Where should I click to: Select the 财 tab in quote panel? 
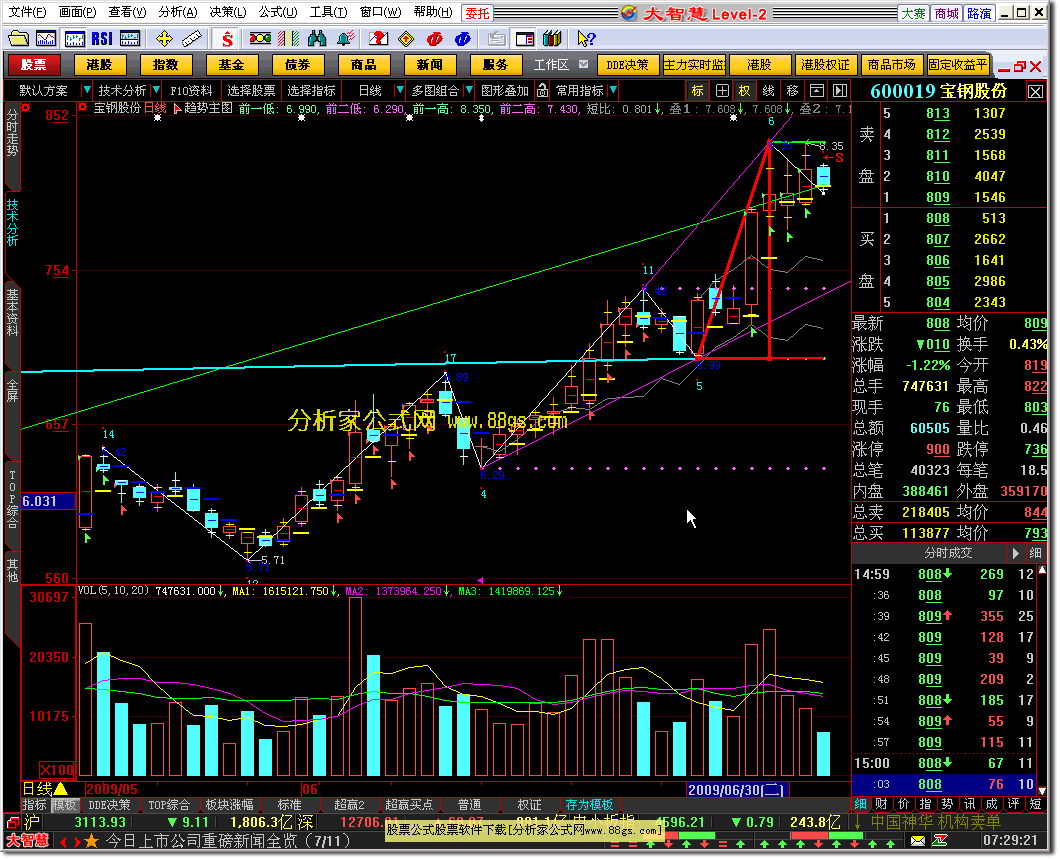pos(882,804)
